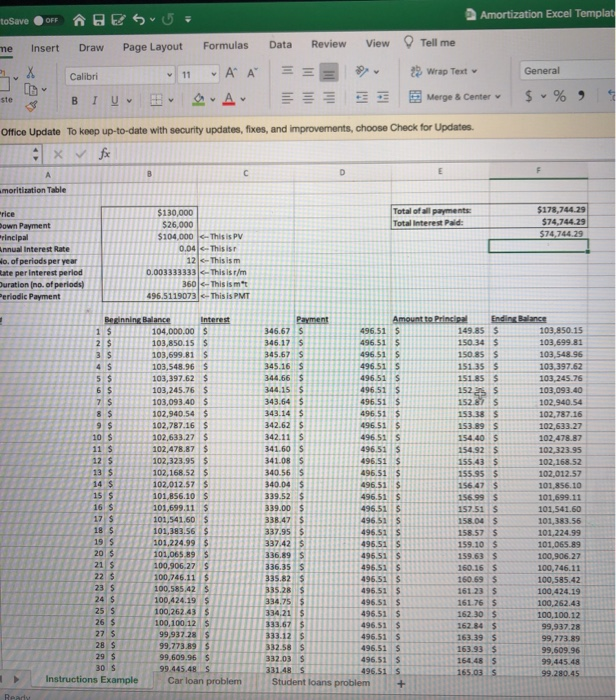This screenshot has width=616, height=700.
Task: Click the Align Left icon
Action: (x=287, y=97)
